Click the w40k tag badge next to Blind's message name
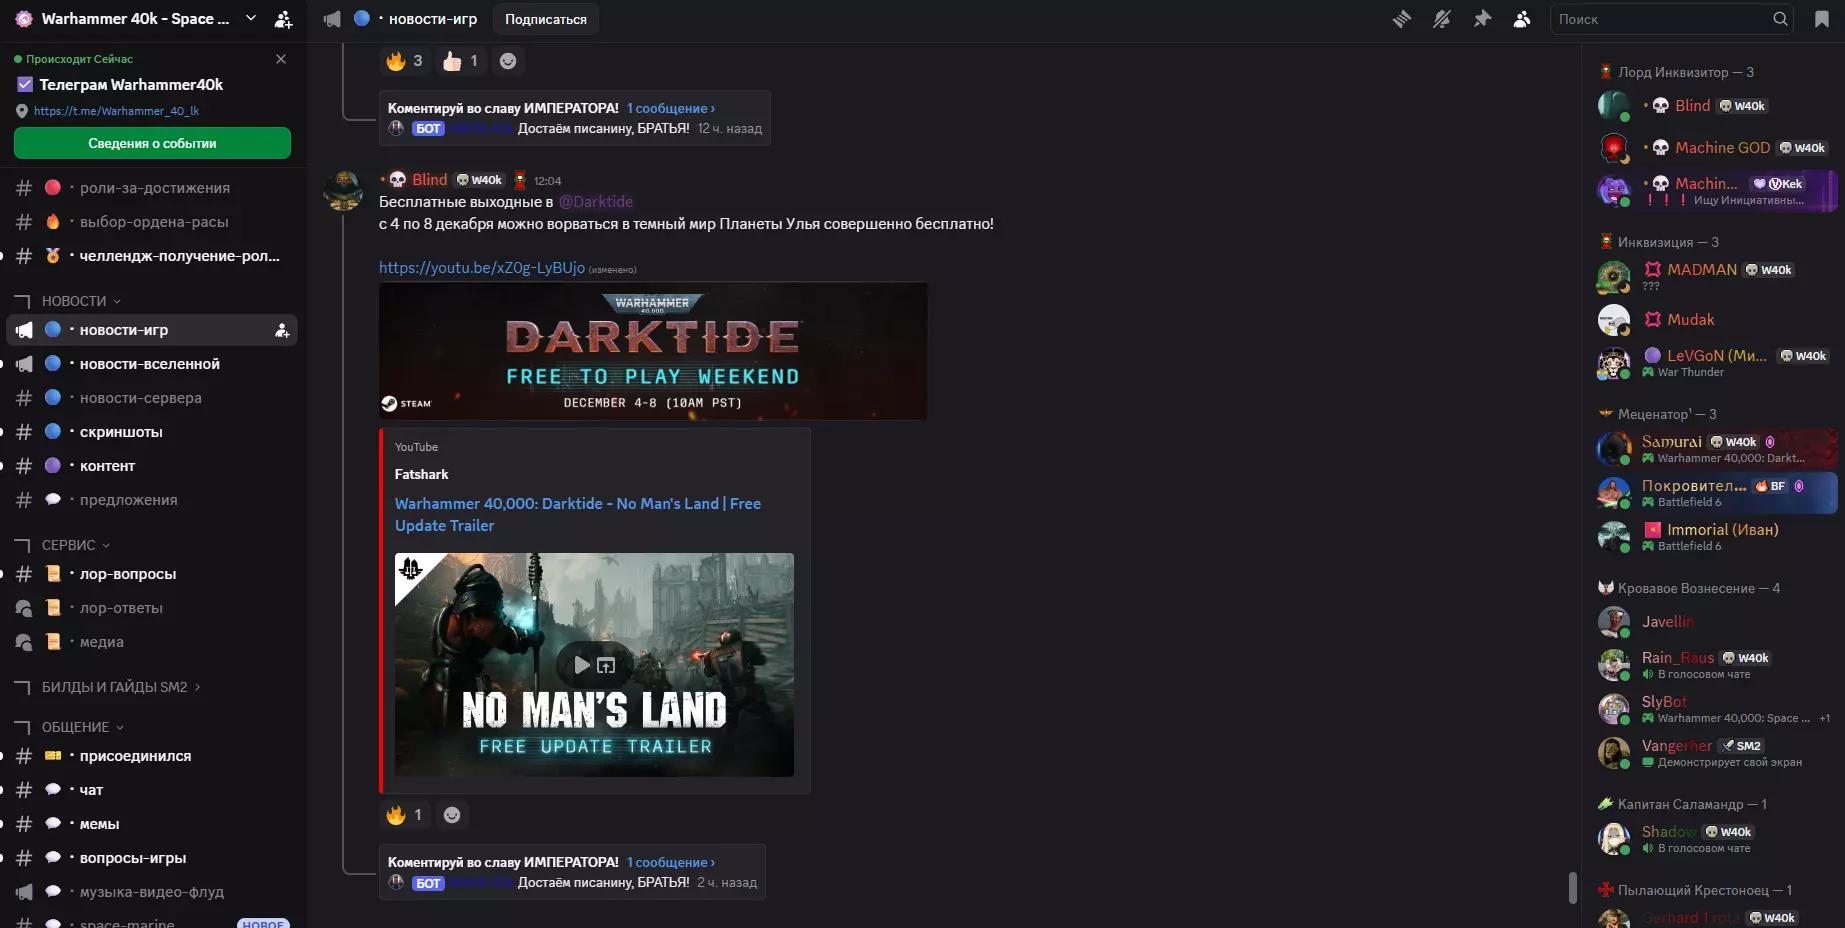The image size is (1845, 928). click(x=479, y=180)
